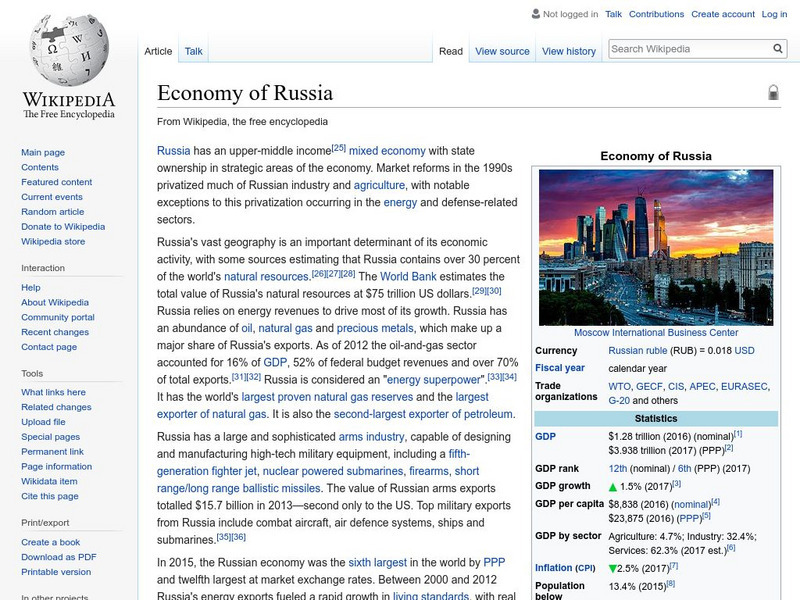Screen dimensions: 800x600
Task: Switch to the Talk tab
Action: click(x=193, y=51)
